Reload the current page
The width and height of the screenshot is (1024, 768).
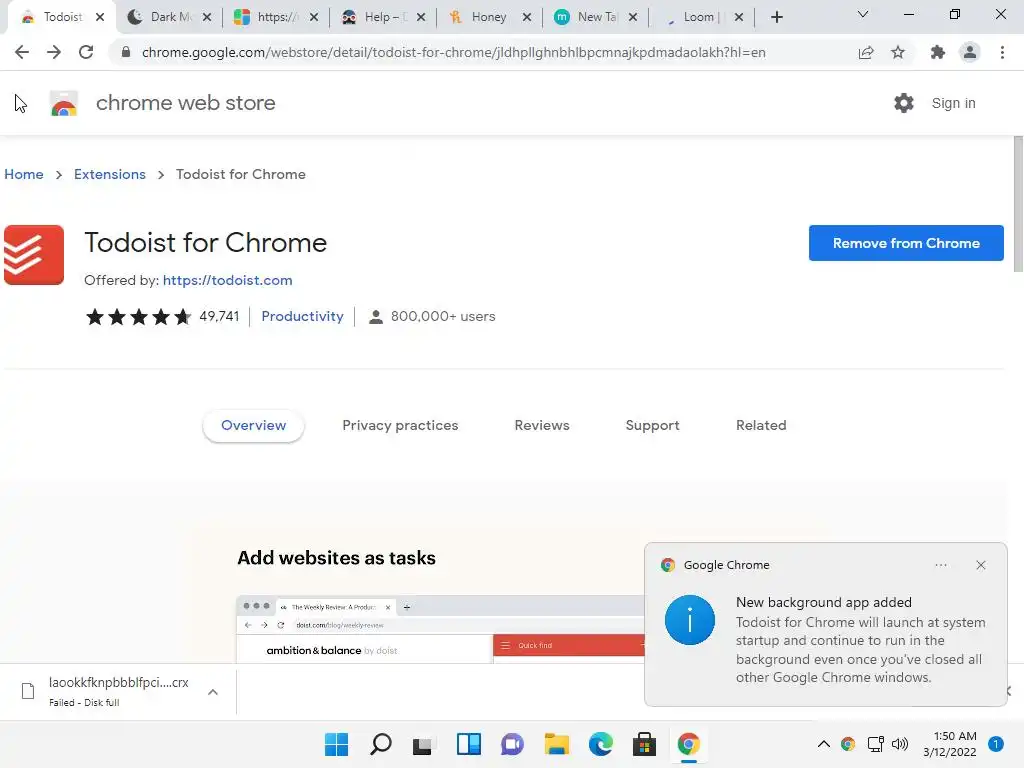tap(86, 52)
